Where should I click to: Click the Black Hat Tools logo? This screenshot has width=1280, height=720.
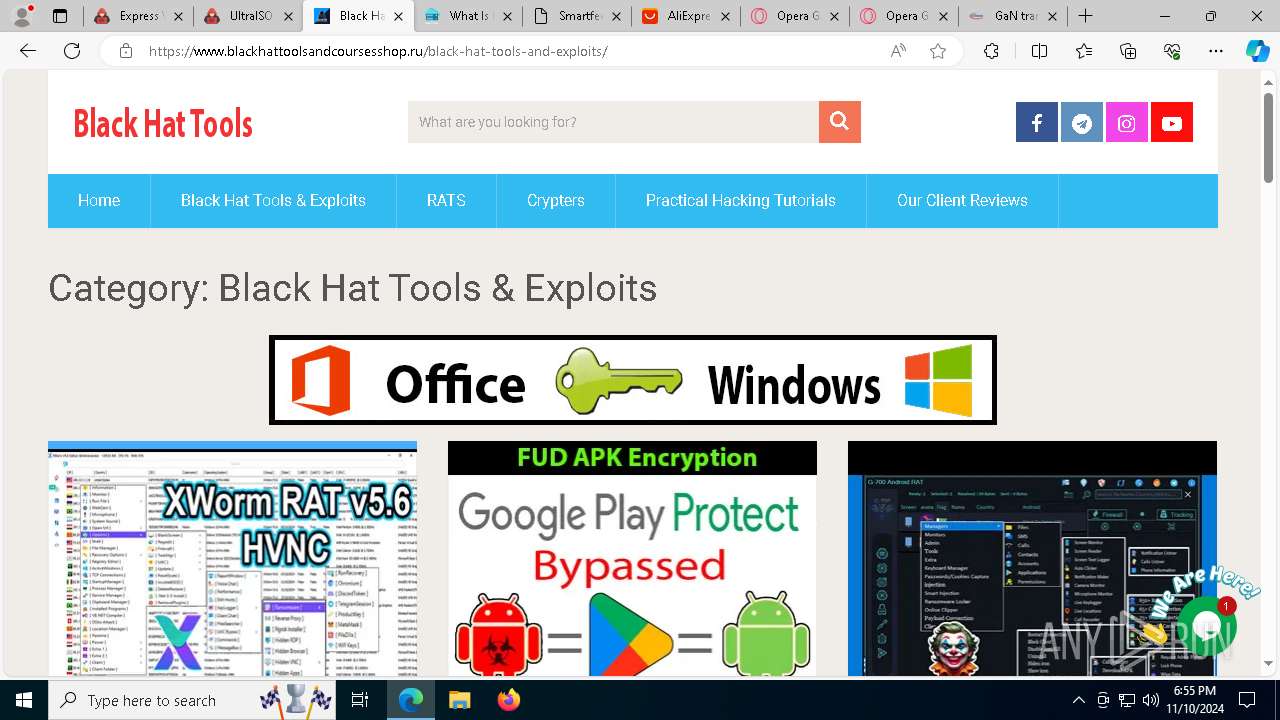click(163, 123)
